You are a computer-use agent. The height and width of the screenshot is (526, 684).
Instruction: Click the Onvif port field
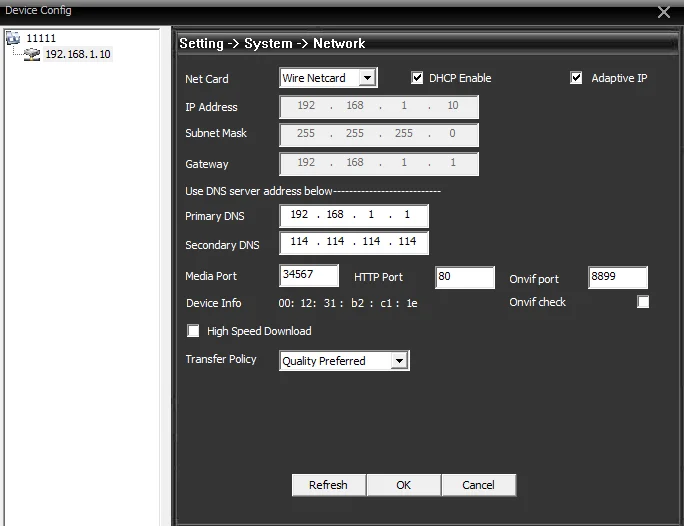click(x=618, y=277)
